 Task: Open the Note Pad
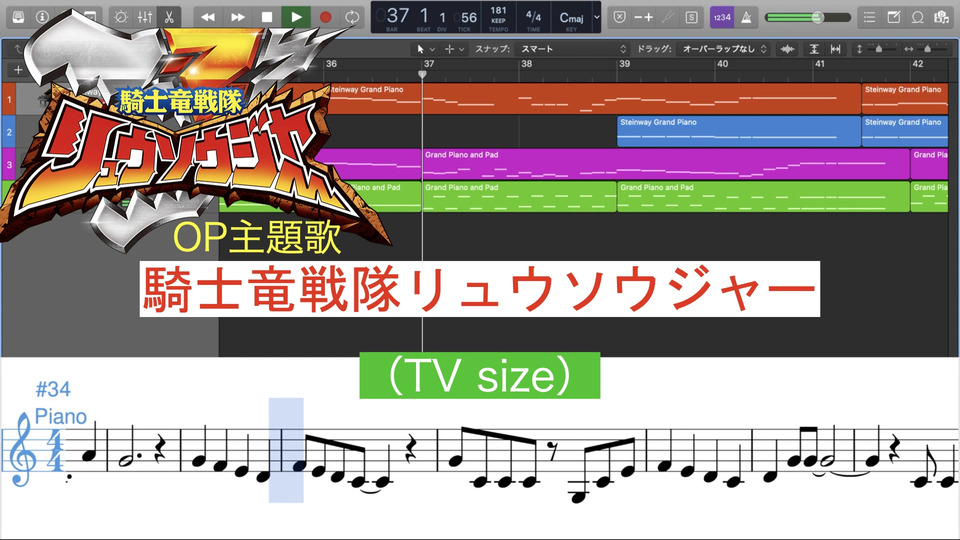(893, 17)
